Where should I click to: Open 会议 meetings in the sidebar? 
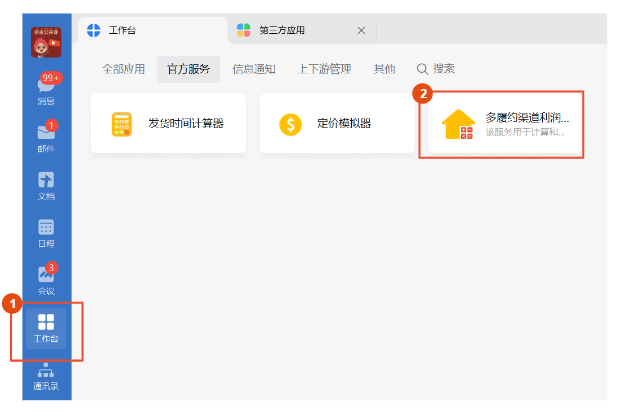(x=46, y=279)
